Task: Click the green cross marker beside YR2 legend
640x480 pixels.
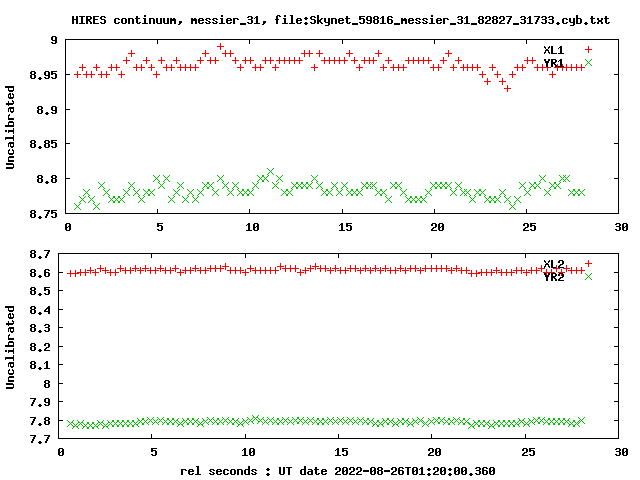Action: click(x=588, y=276)
